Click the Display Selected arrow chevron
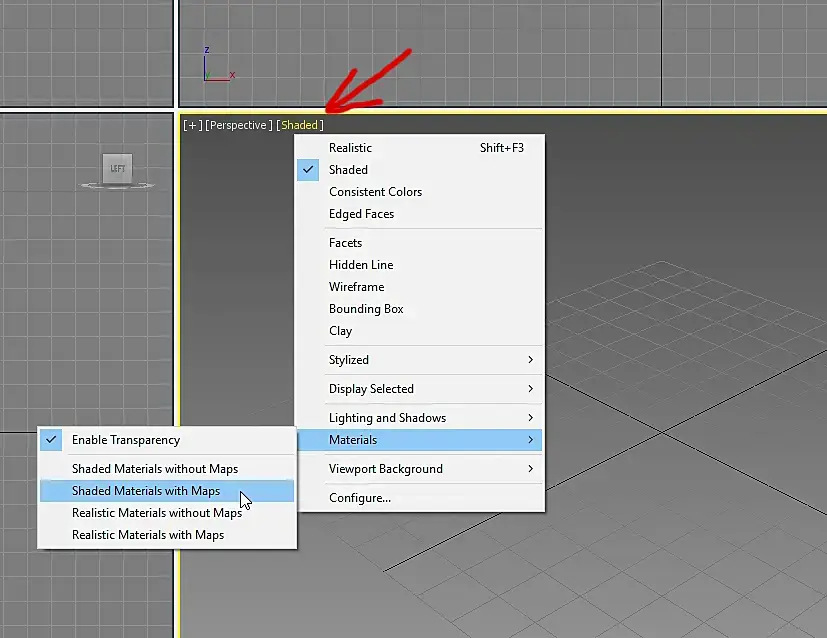This screenshot has width=827, height=638. [x=531, y=389]
